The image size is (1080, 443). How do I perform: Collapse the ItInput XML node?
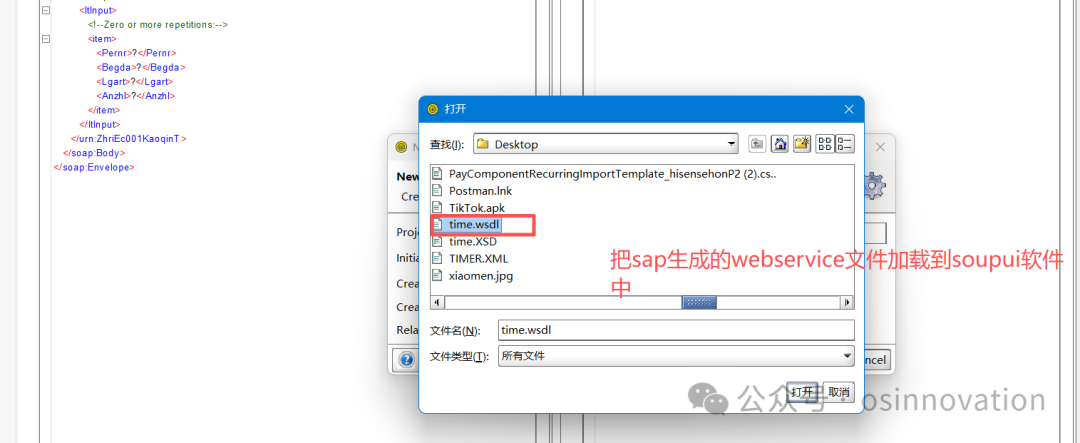[x=45, y=10]
